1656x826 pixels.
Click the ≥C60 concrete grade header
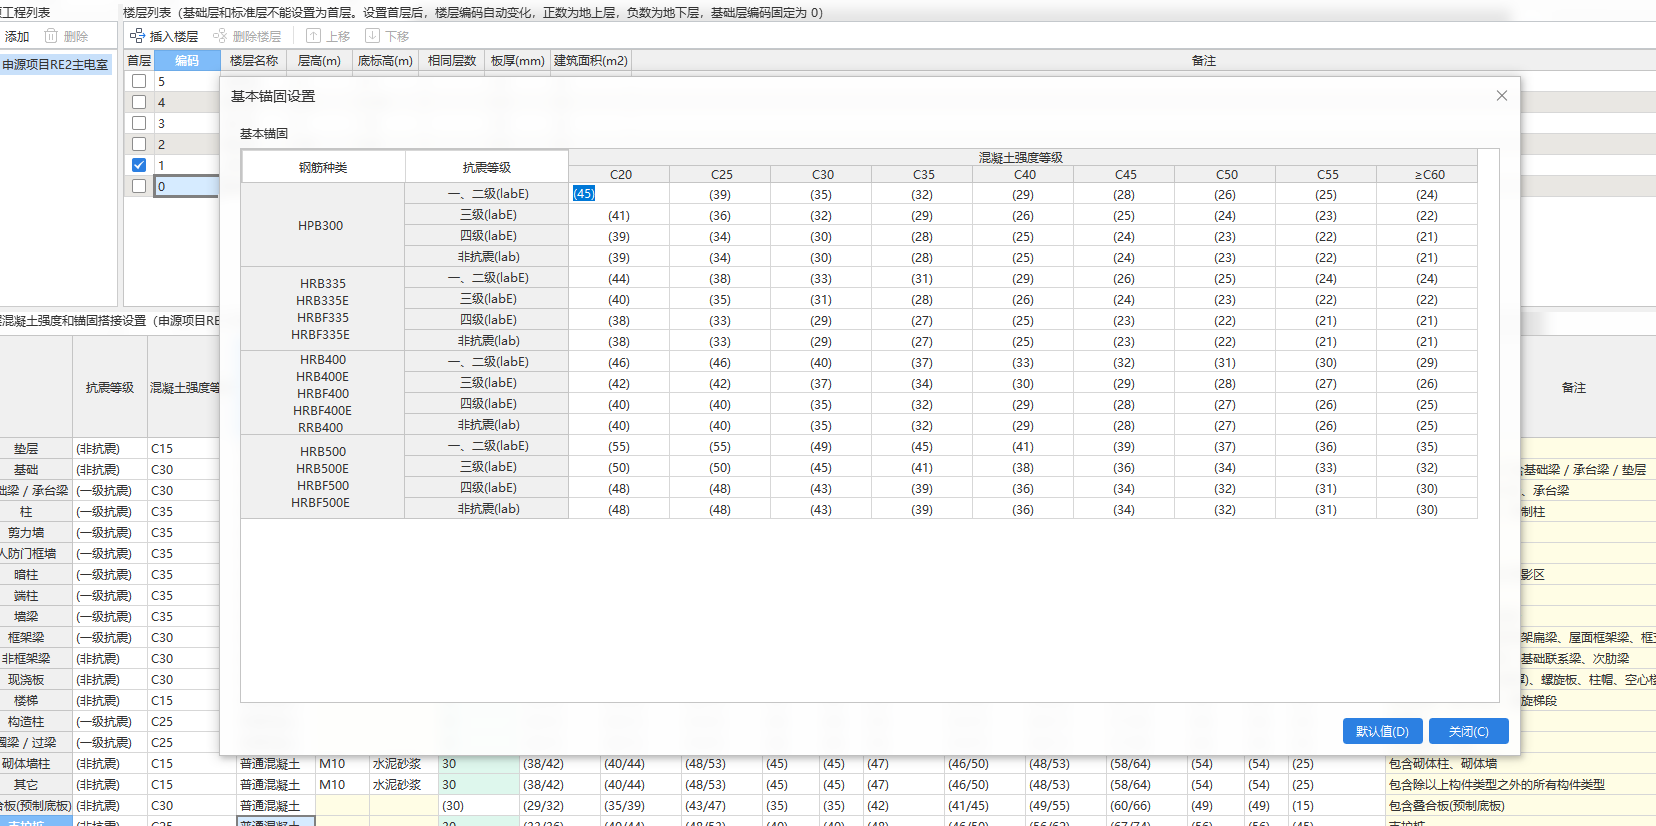click(x=1429, y=174)
